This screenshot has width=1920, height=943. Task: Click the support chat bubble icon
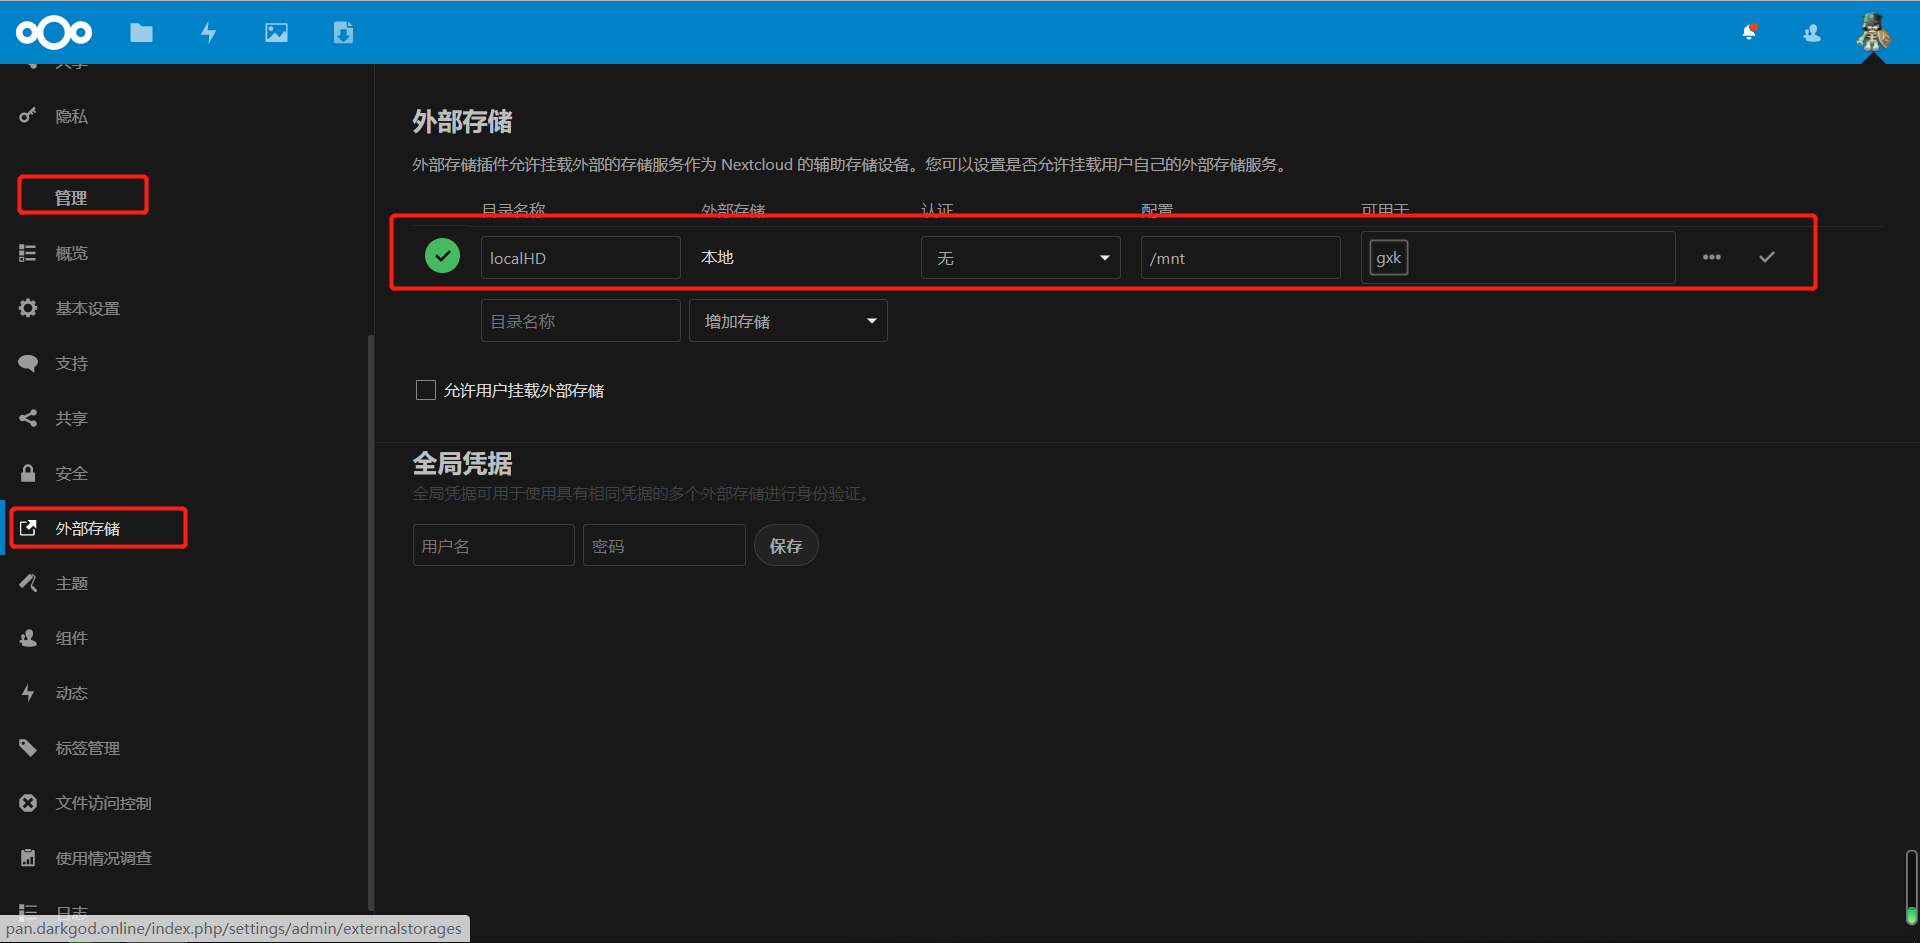coord(28,363)
